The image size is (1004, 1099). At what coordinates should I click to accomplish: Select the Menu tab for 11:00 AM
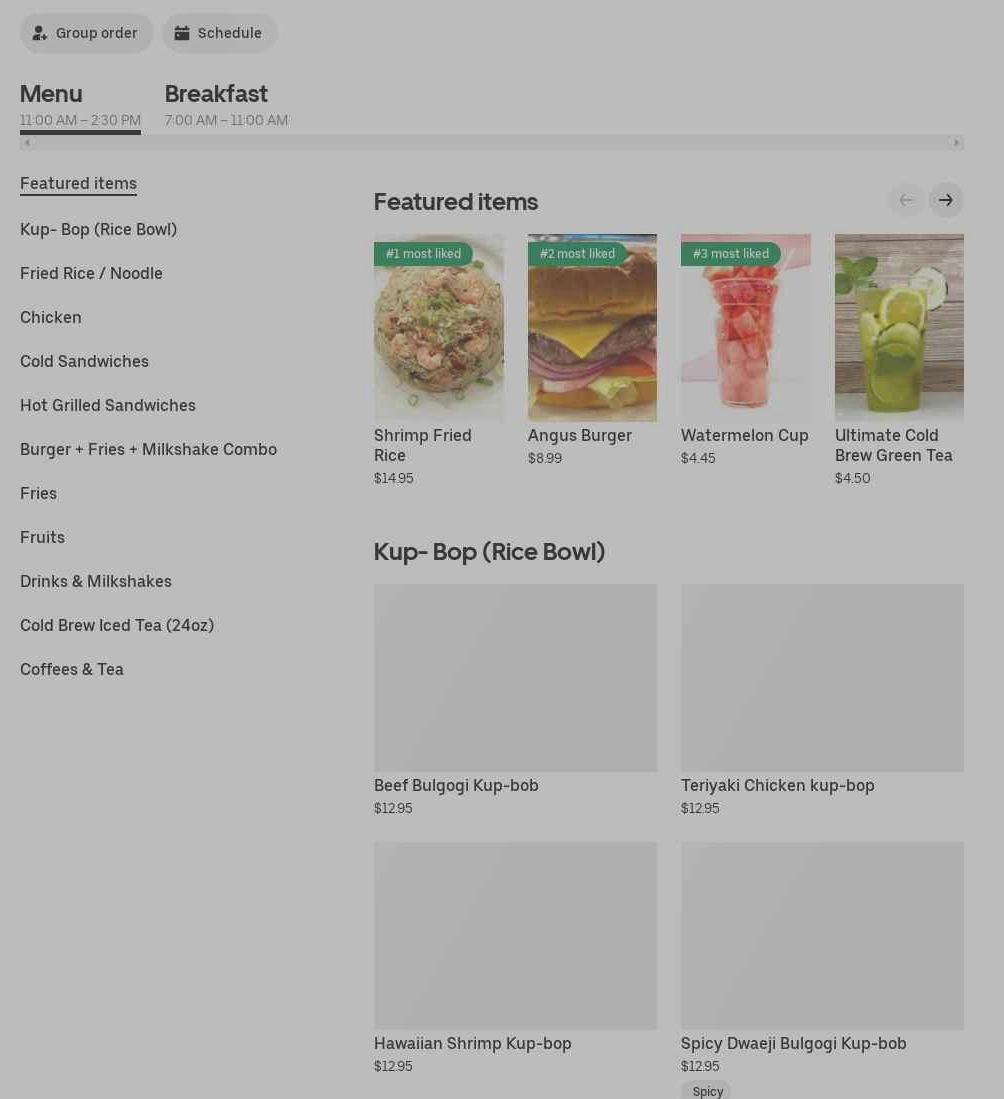(x=80, y=105)
